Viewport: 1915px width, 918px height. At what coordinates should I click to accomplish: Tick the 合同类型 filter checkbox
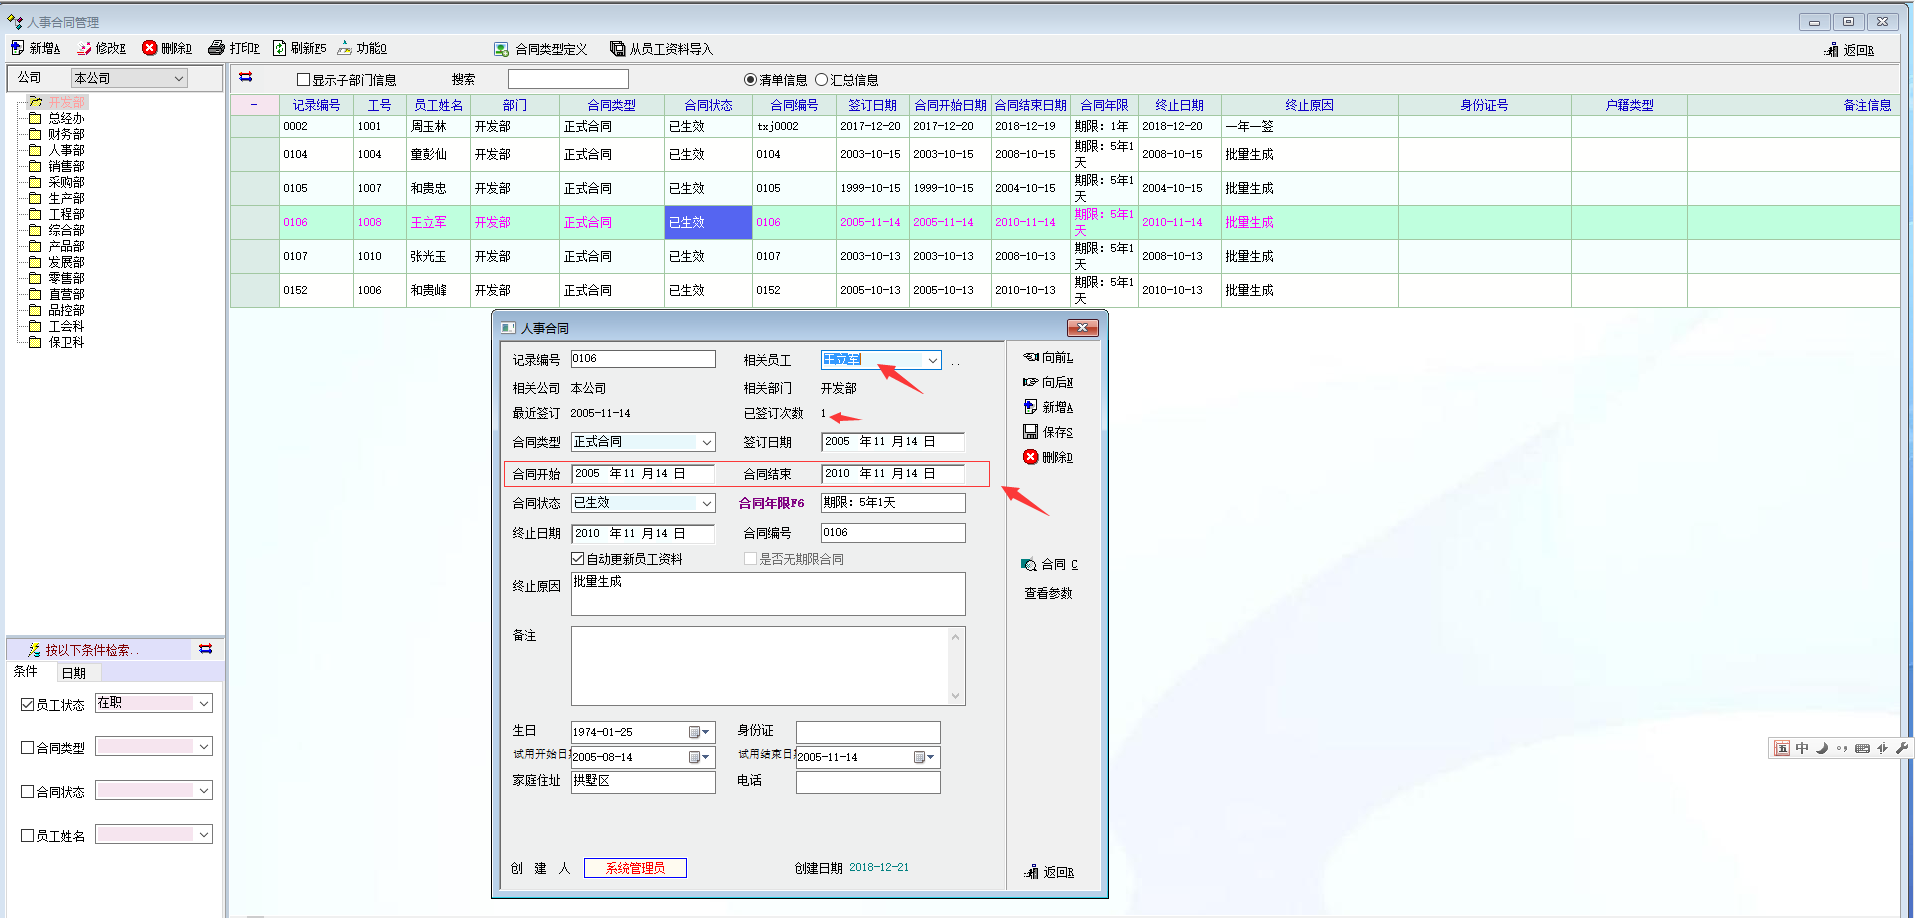tap(28, 748)
